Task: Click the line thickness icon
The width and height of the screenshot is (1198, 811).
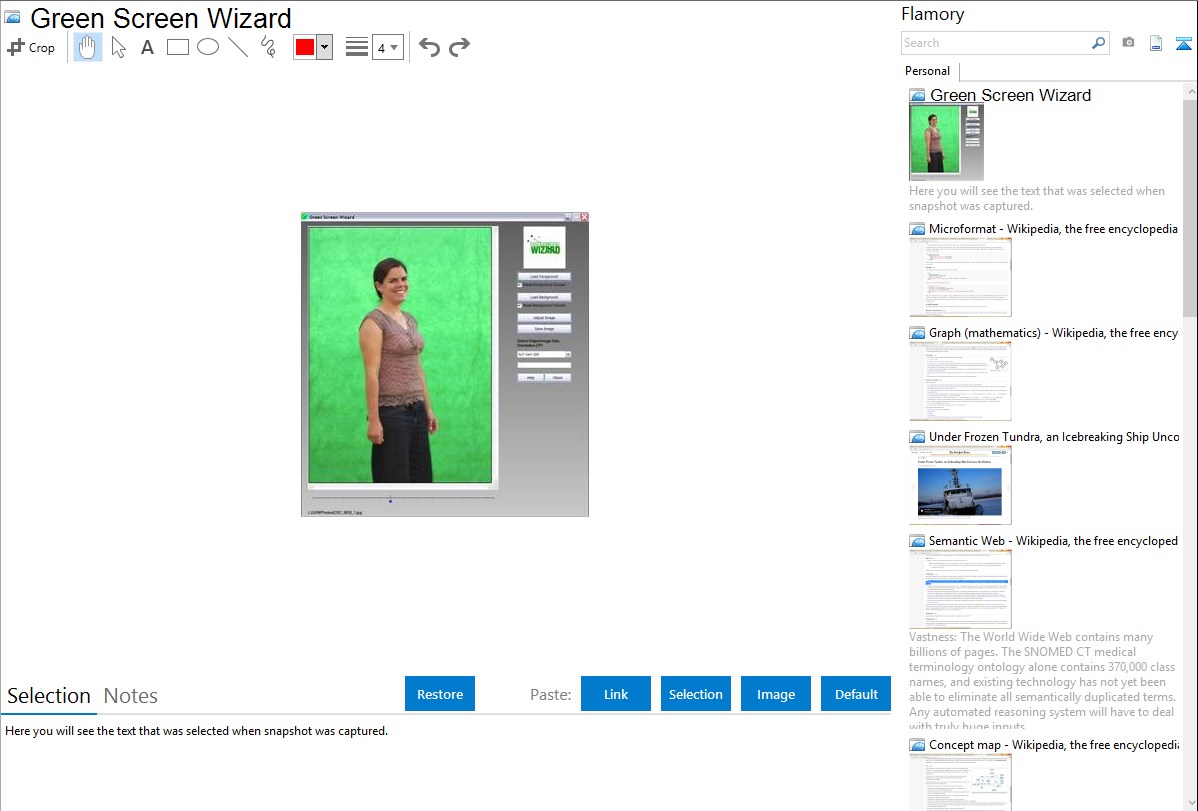Action: [x=357, y=47]
